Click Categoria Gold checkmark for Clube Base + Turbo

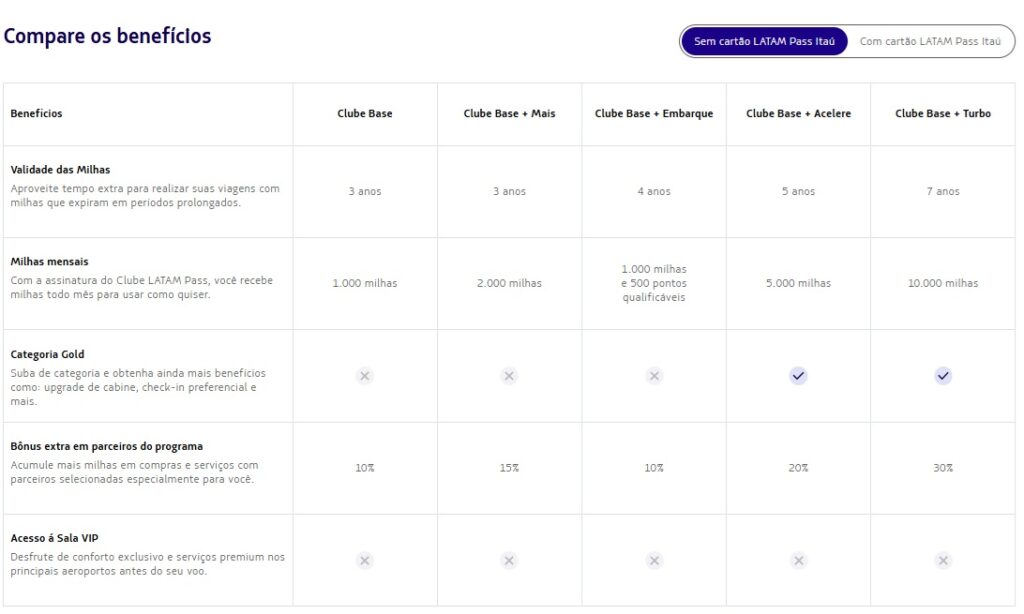click(943, 376)
